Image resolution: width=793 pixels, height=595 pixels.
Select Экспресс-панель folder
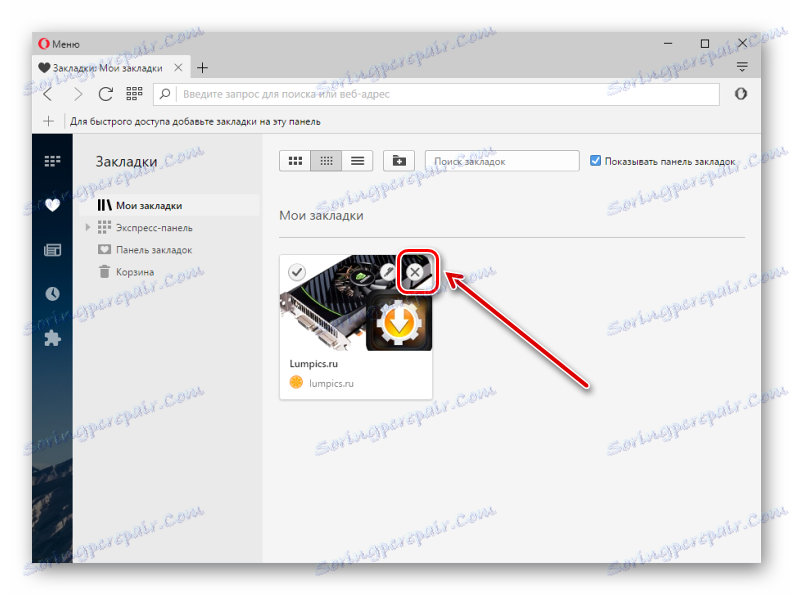point(154,228)
